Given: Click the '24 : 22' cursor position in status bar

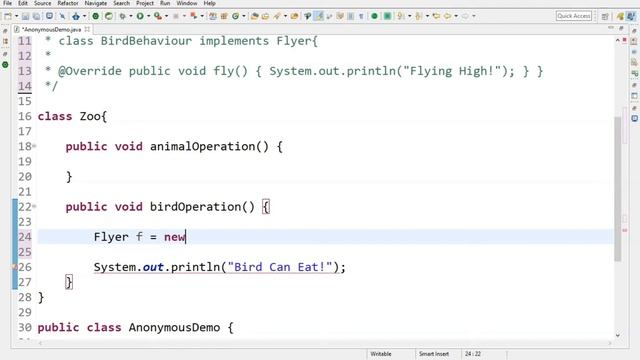Looking at the screenshot, I should (x=473, y=354).
